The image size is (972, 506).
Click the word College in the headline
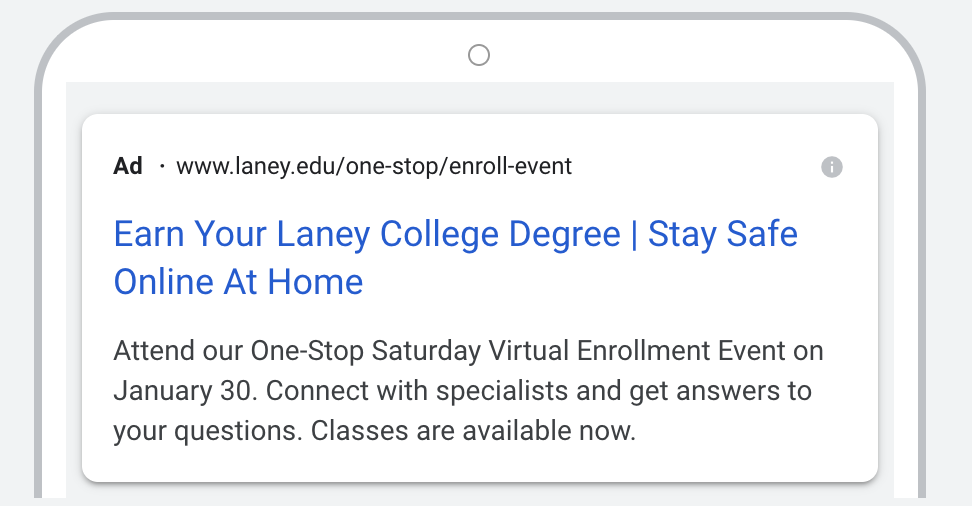click(439, 234)
